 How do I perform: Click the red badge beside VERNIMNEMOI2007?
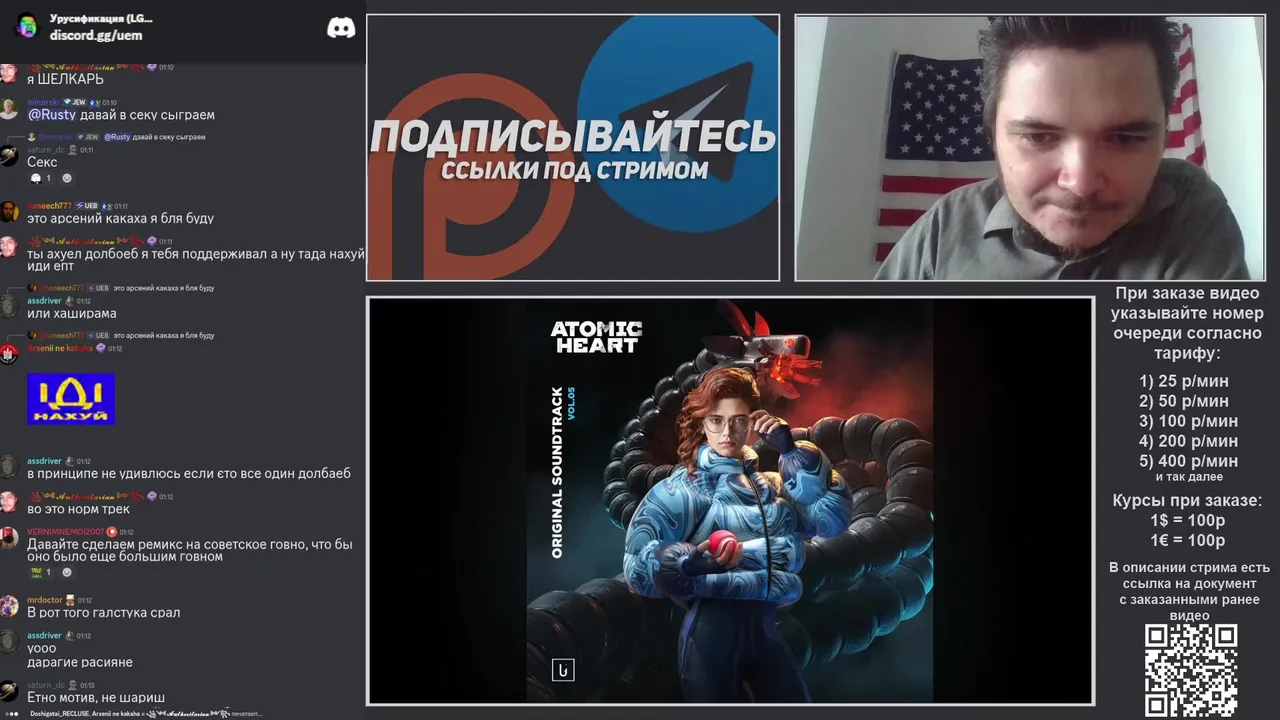click(112, 532)
